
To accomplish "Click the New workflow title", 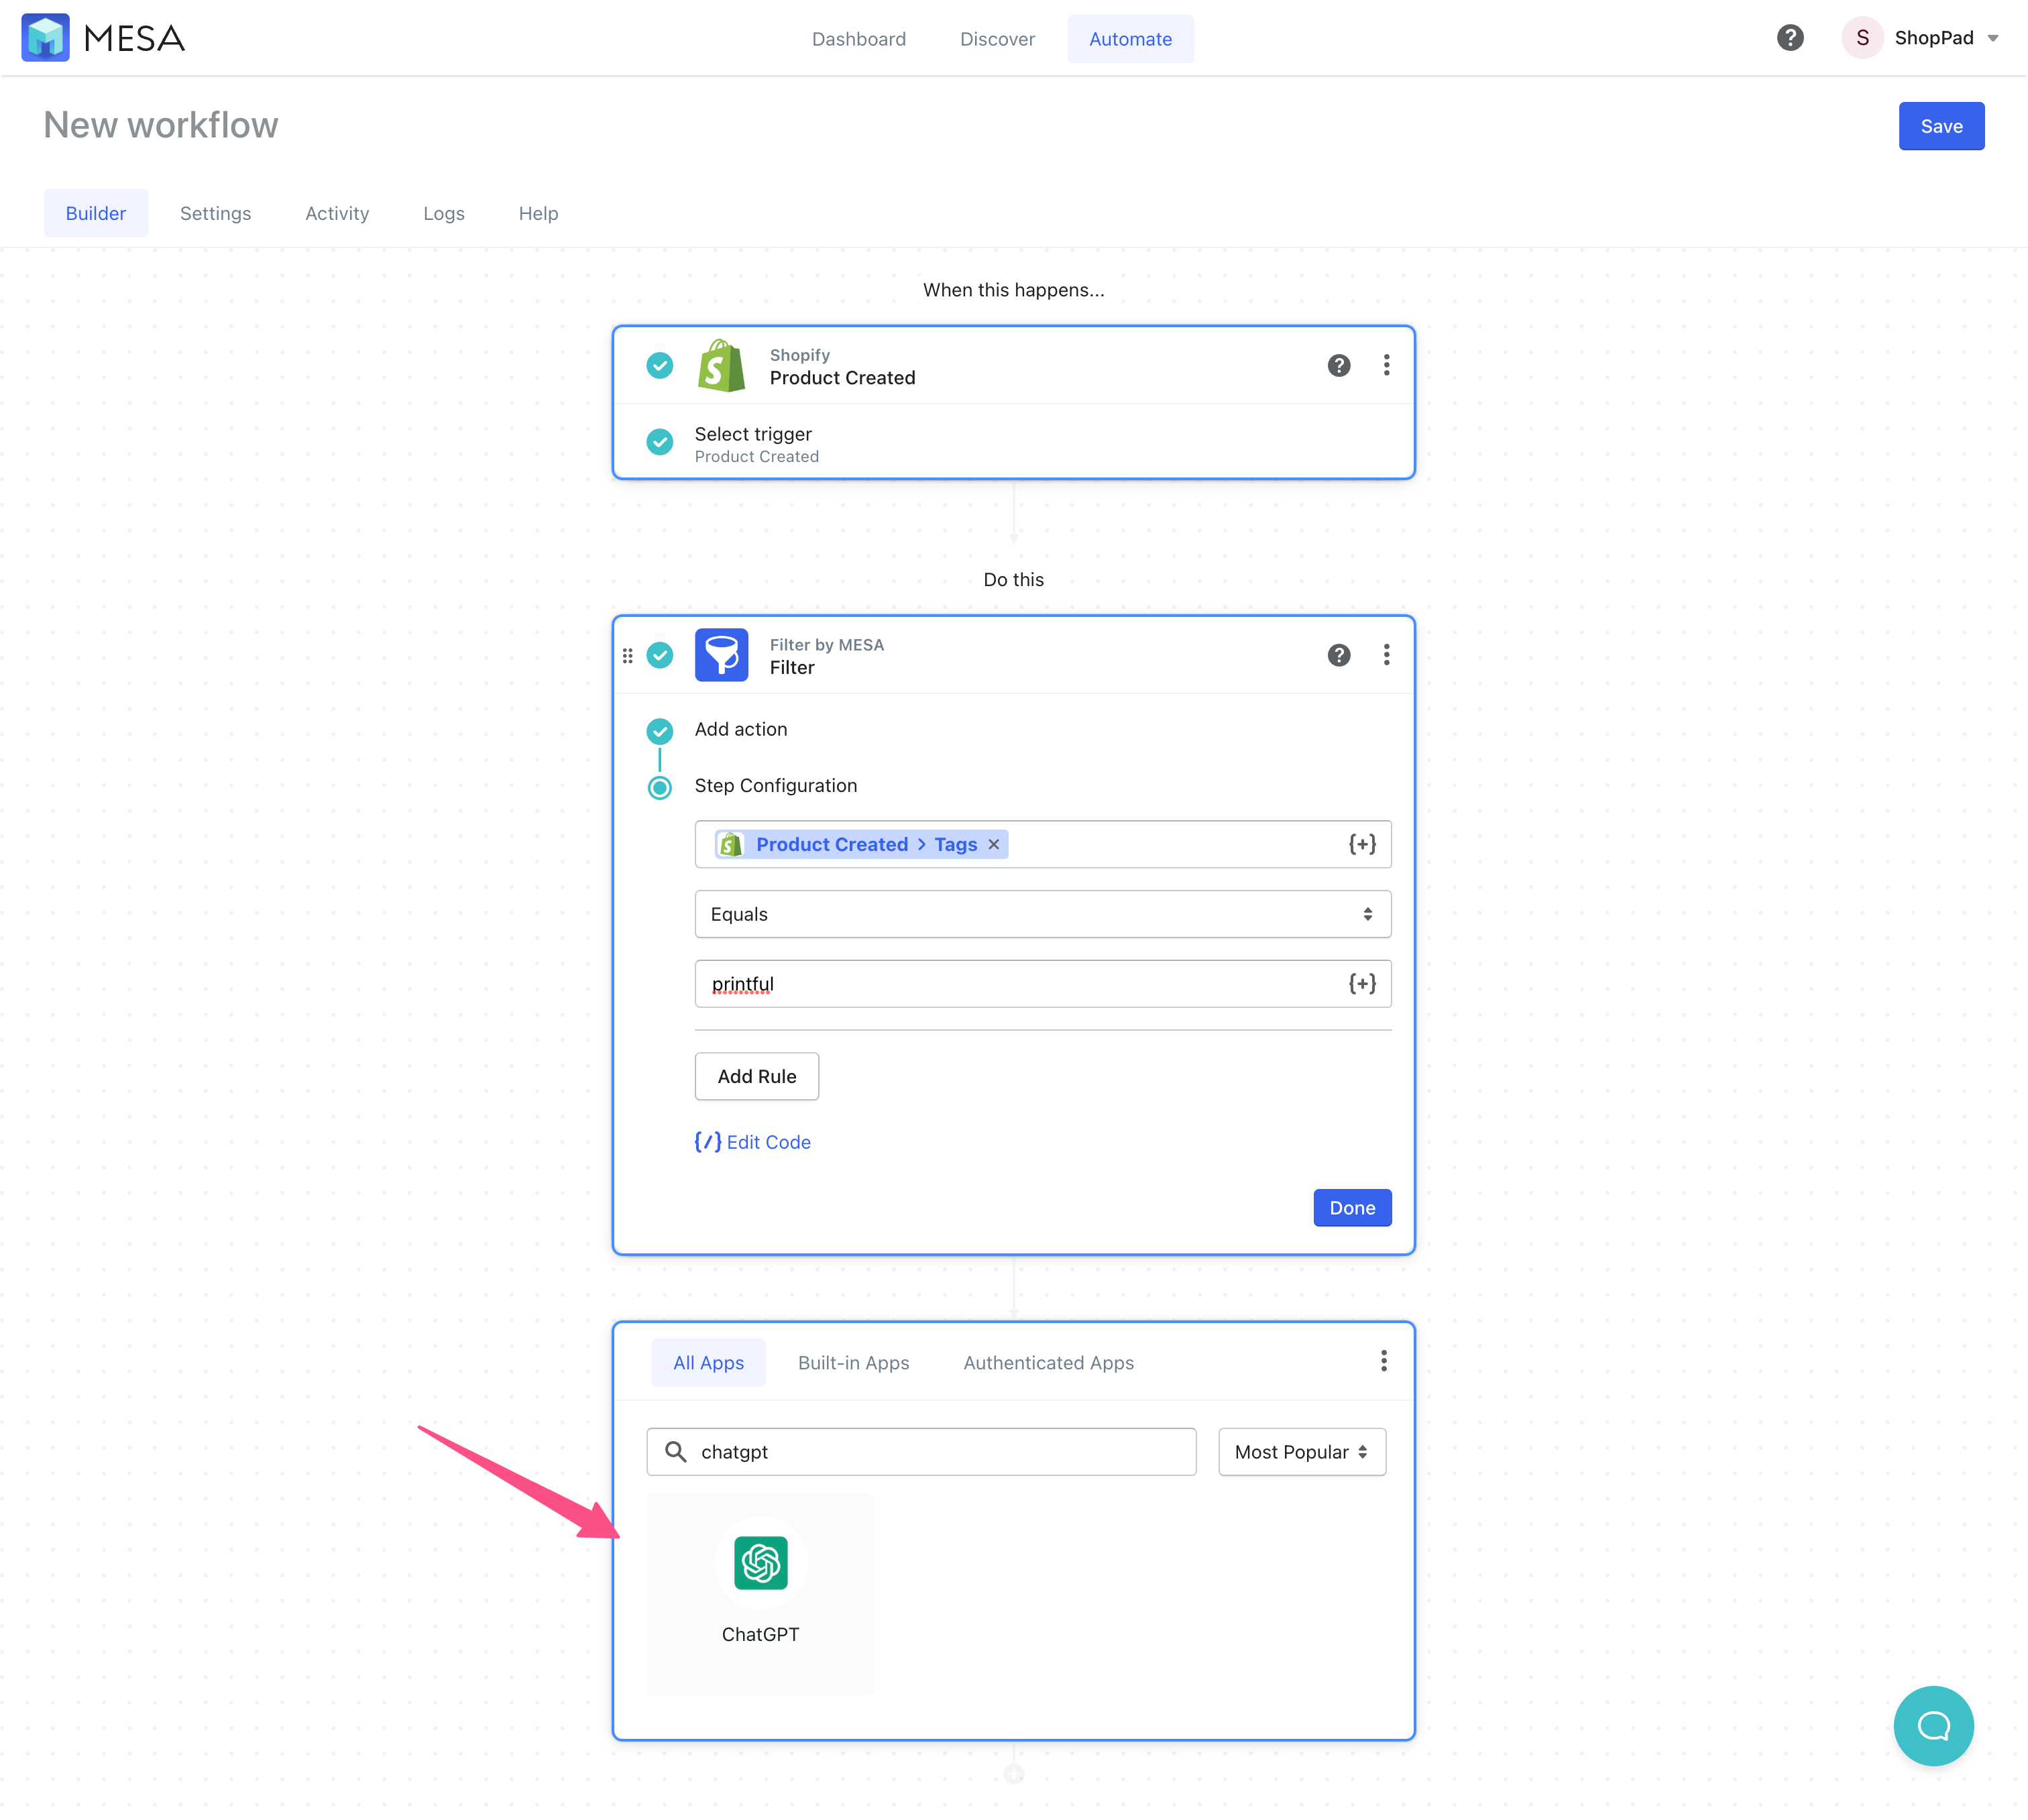I will [161, 125].
